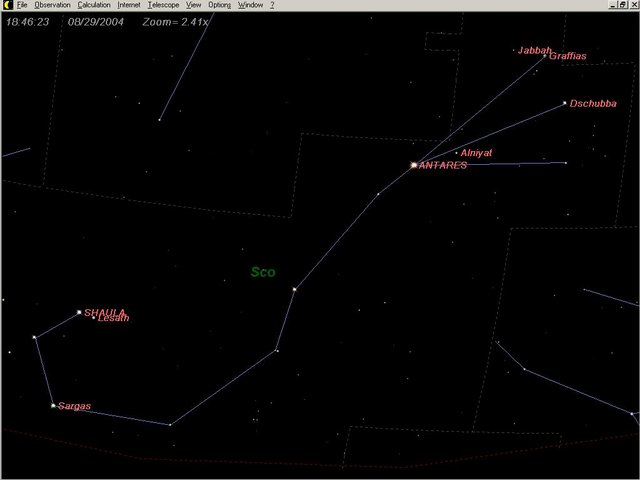This screenshot has width=640, height=480.
Task: Click the Alniyat star label
Action: 477,153
